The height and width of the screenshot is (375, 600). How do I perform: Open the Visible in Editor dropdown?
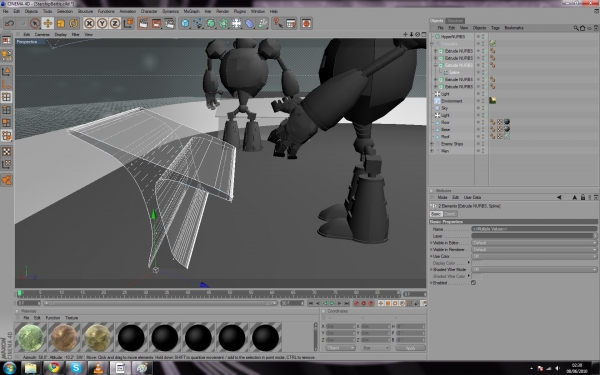(534, 243)
